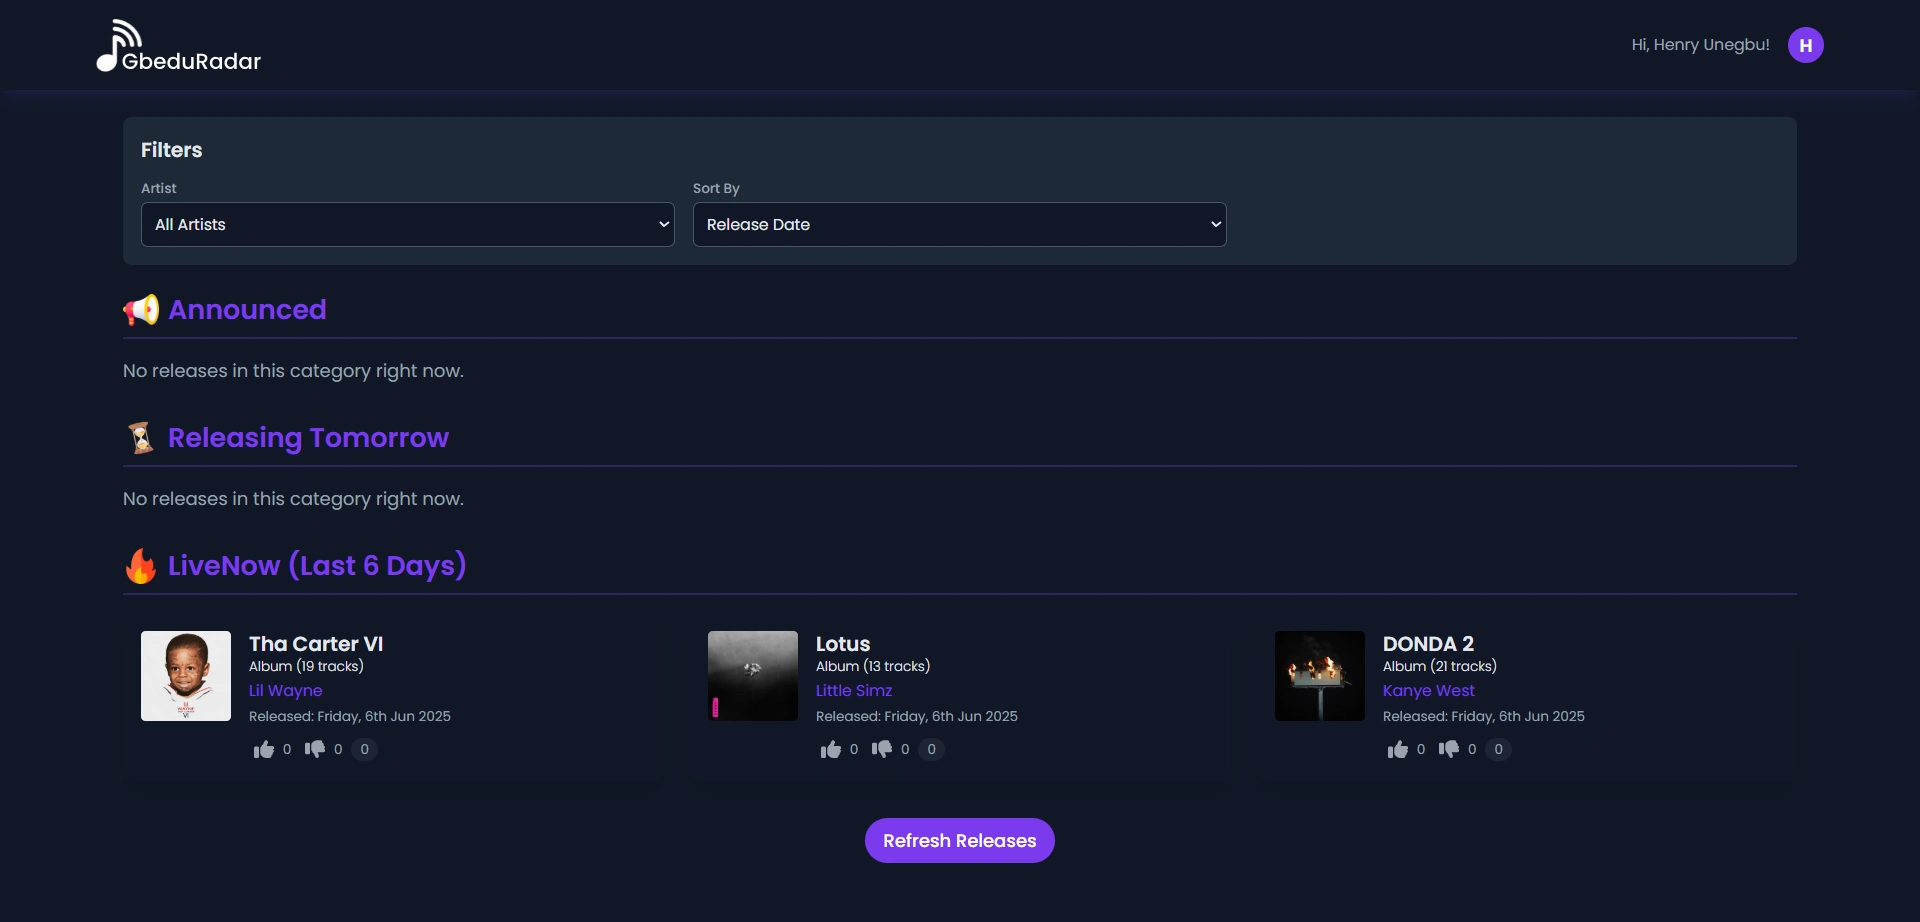Select the DONDA 2 album title
Viewport: 1920px width, 922px height.
point(1428,644)
